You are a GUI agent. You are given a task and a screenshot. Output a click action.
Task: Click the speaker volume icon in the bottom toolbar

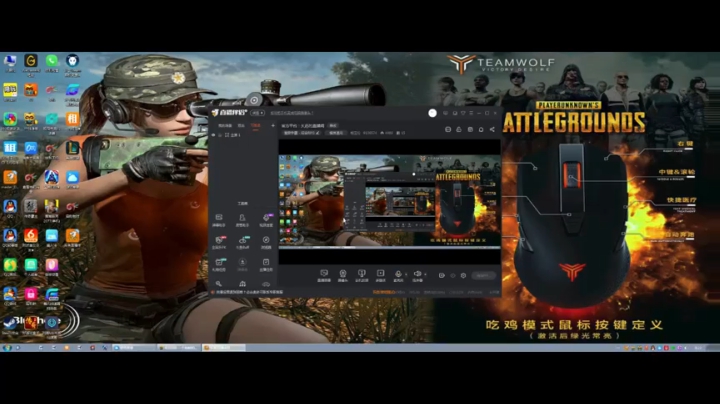click(x=417, y=274)
